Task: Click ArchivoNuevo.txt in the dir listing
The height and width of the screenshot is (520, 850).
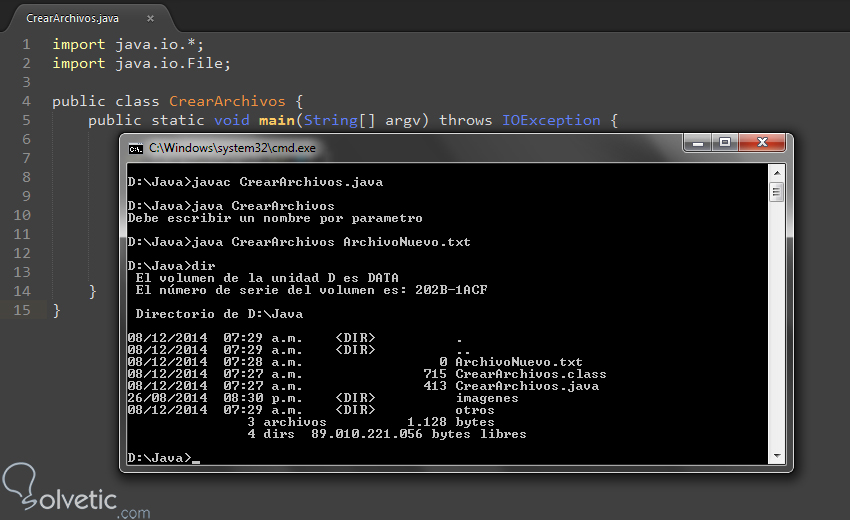Action: tap(518, 362)
